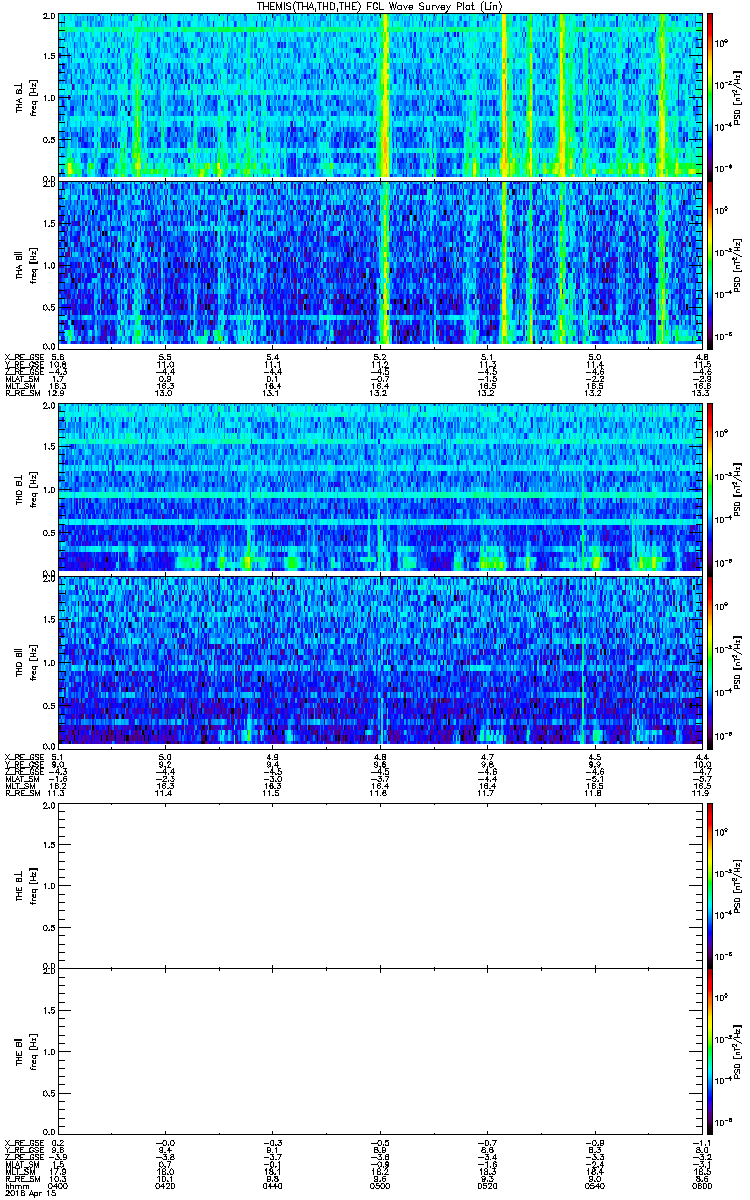Click the 'THE BII freq [Hz]' axis label
The height and width of the screenshot is (1200, 750).
24,1050
